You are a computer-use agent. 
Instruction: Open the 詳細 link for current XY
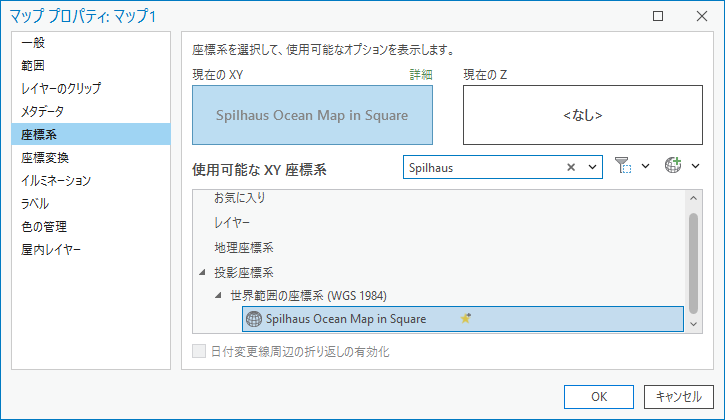421,74
